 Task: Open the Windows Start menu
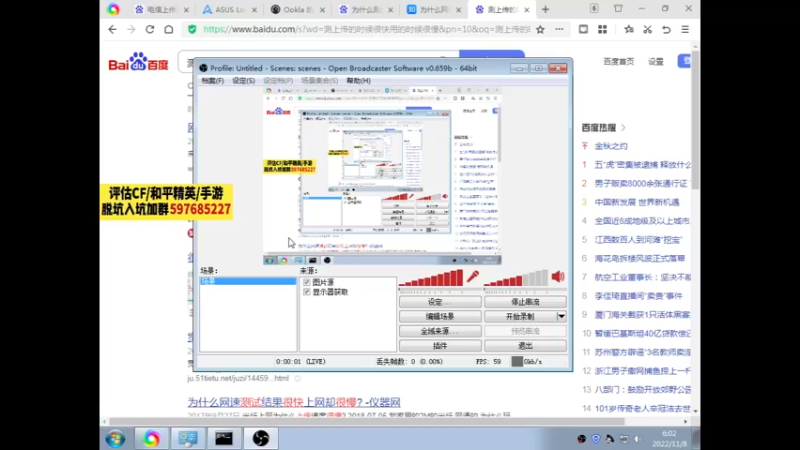tap(115, 439)
